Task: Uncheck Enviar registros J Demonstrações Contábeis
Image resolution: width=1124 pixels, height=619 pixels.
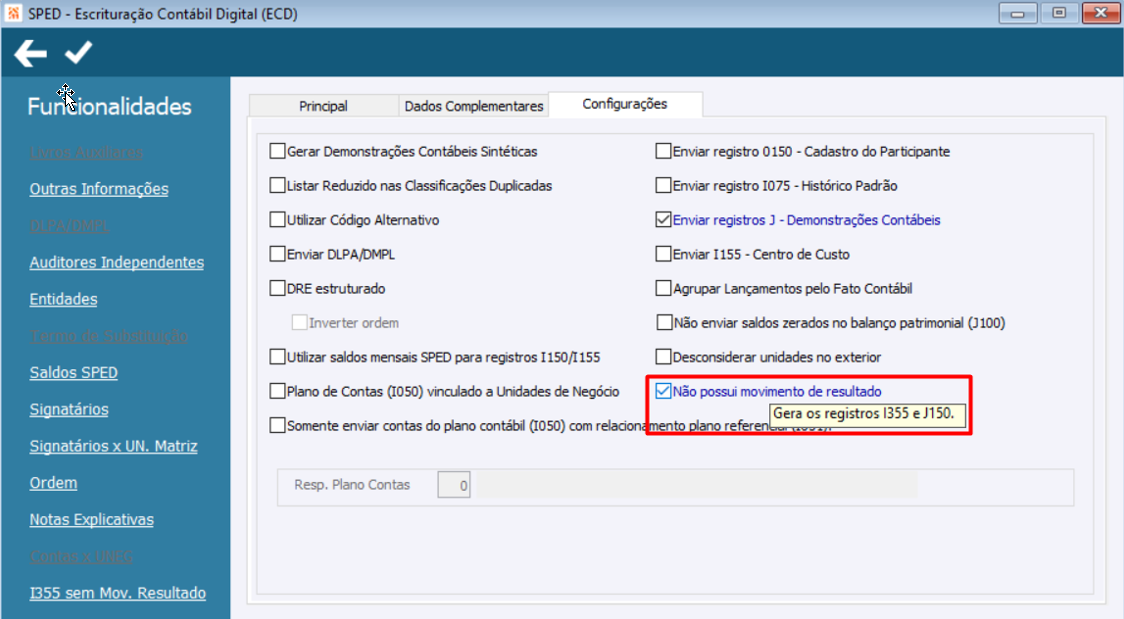Action: click(x=663, y=220)
